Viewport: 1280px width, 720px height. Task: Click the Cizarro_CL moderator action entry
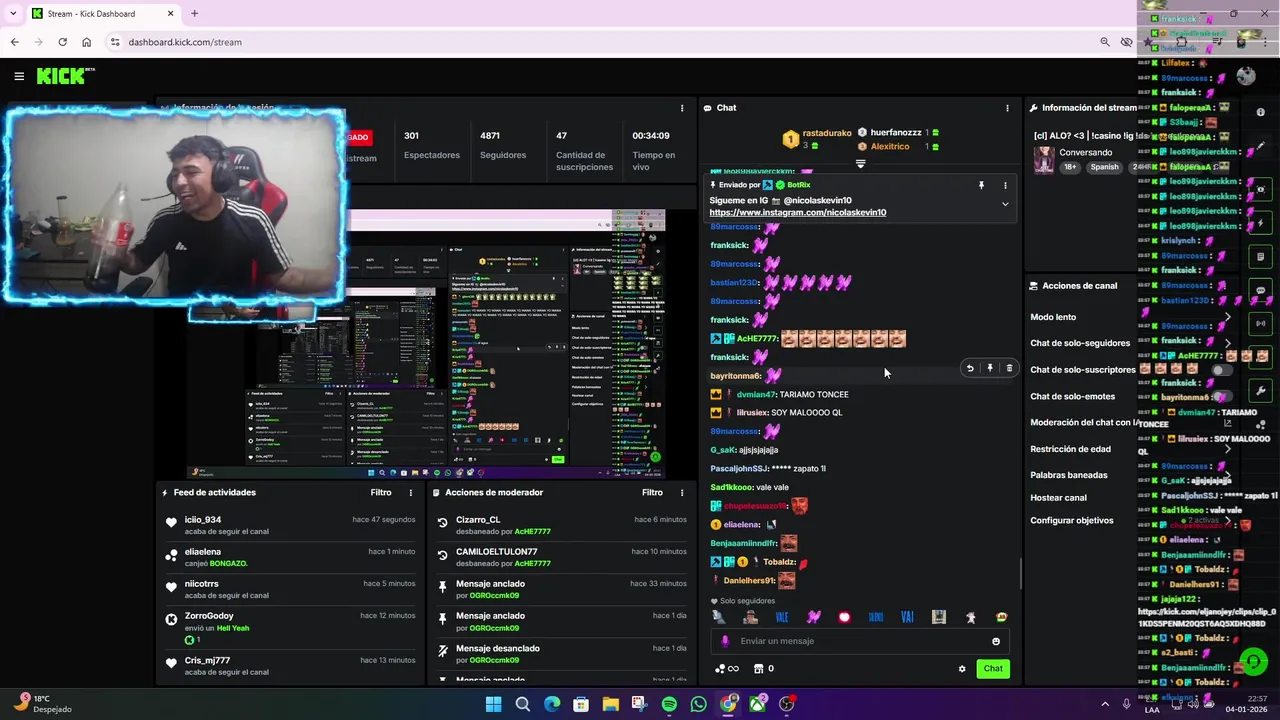(x=563, y=526)
